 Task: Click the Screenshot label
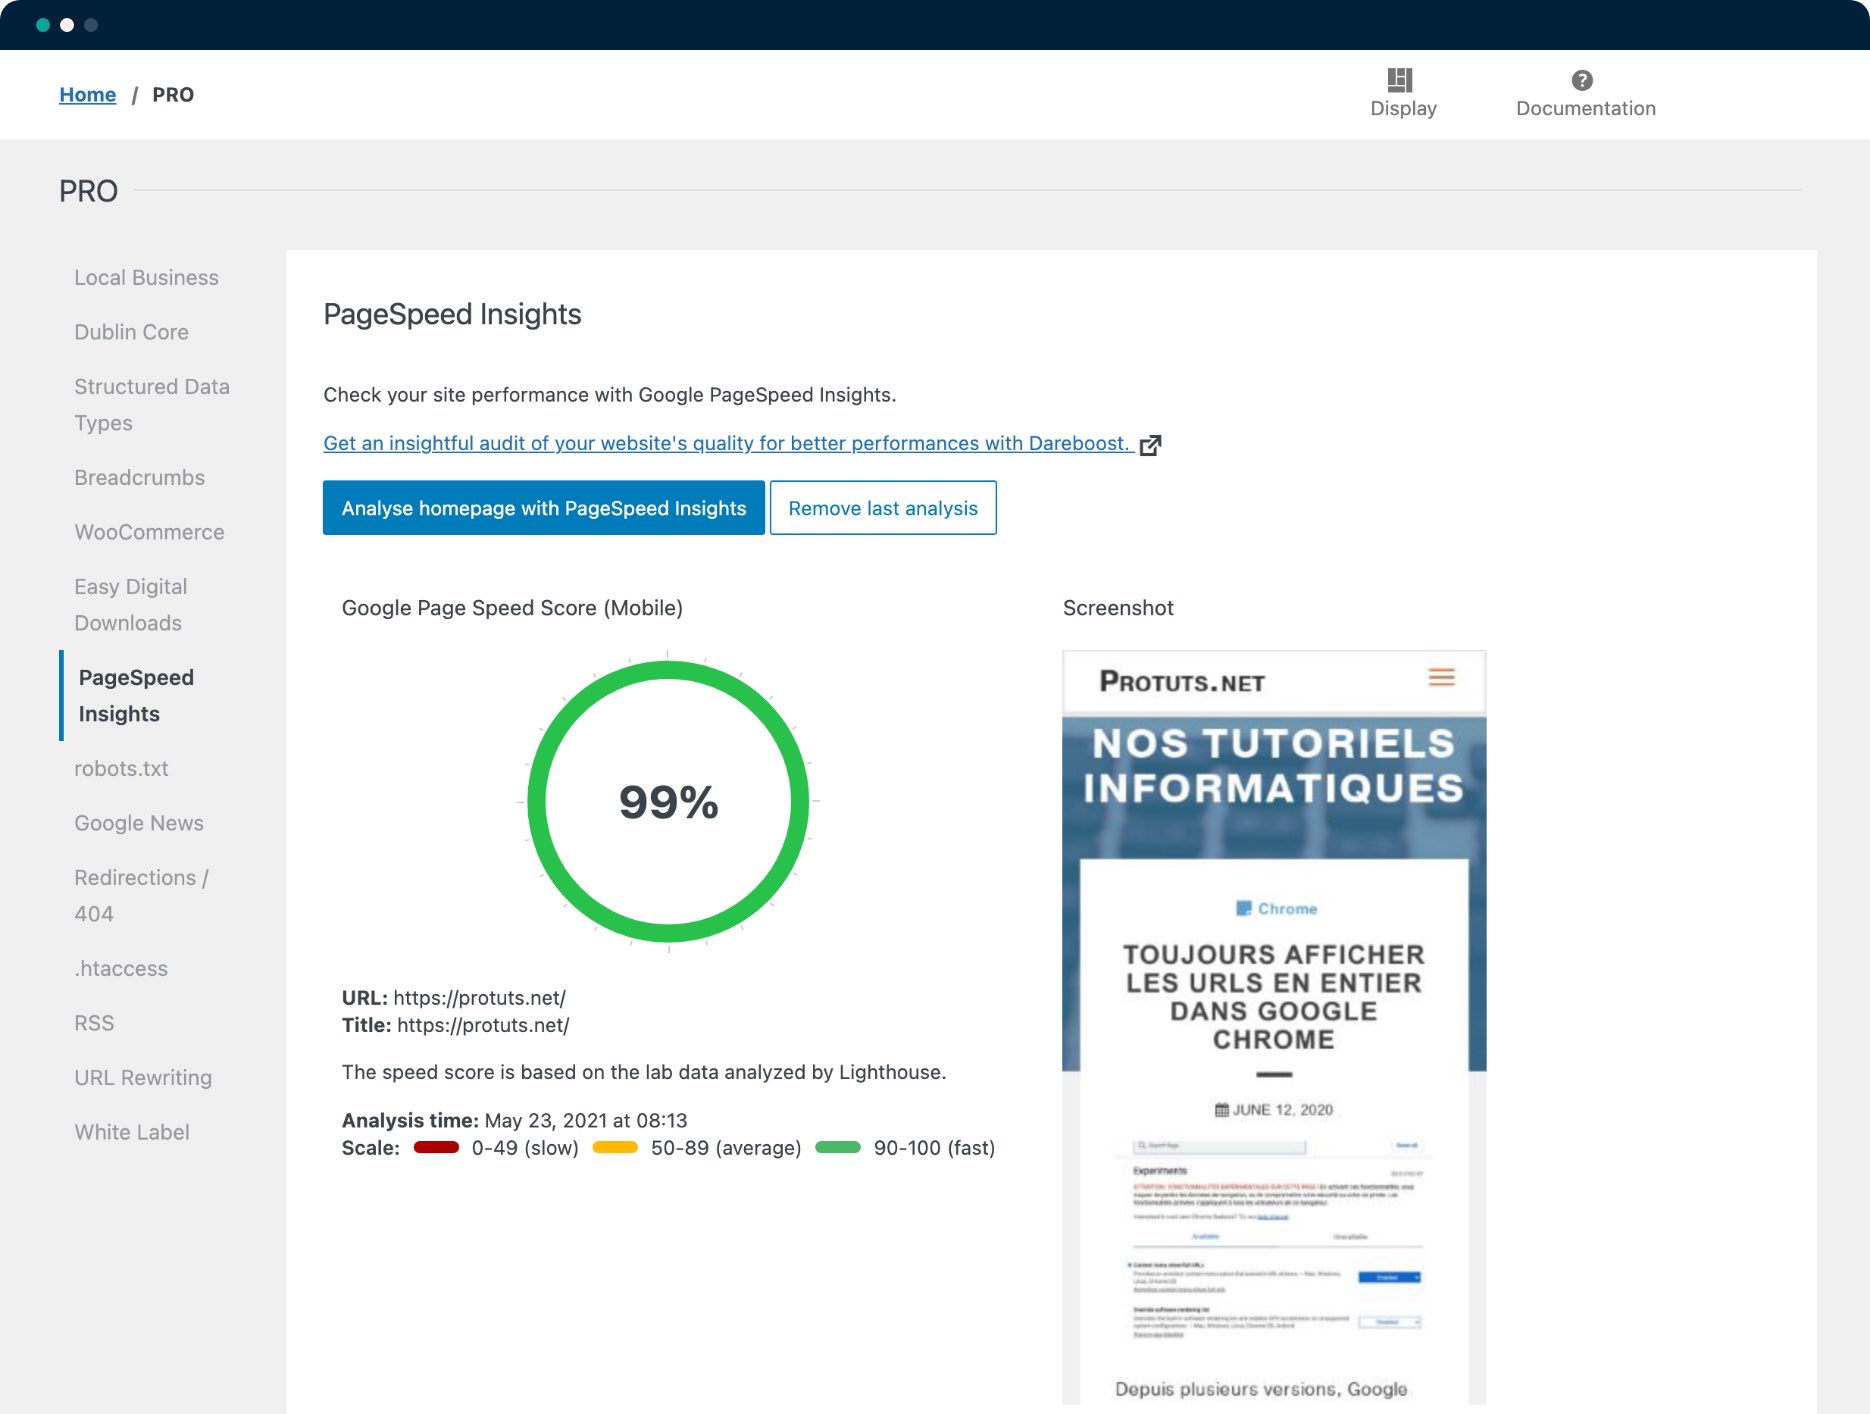pos(1118,608)
